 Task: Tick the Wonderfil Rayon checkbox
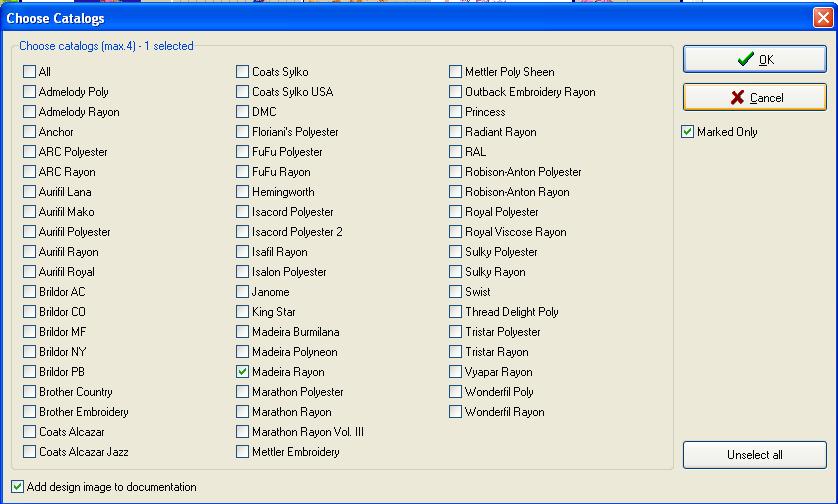click(x=455, y=412)
